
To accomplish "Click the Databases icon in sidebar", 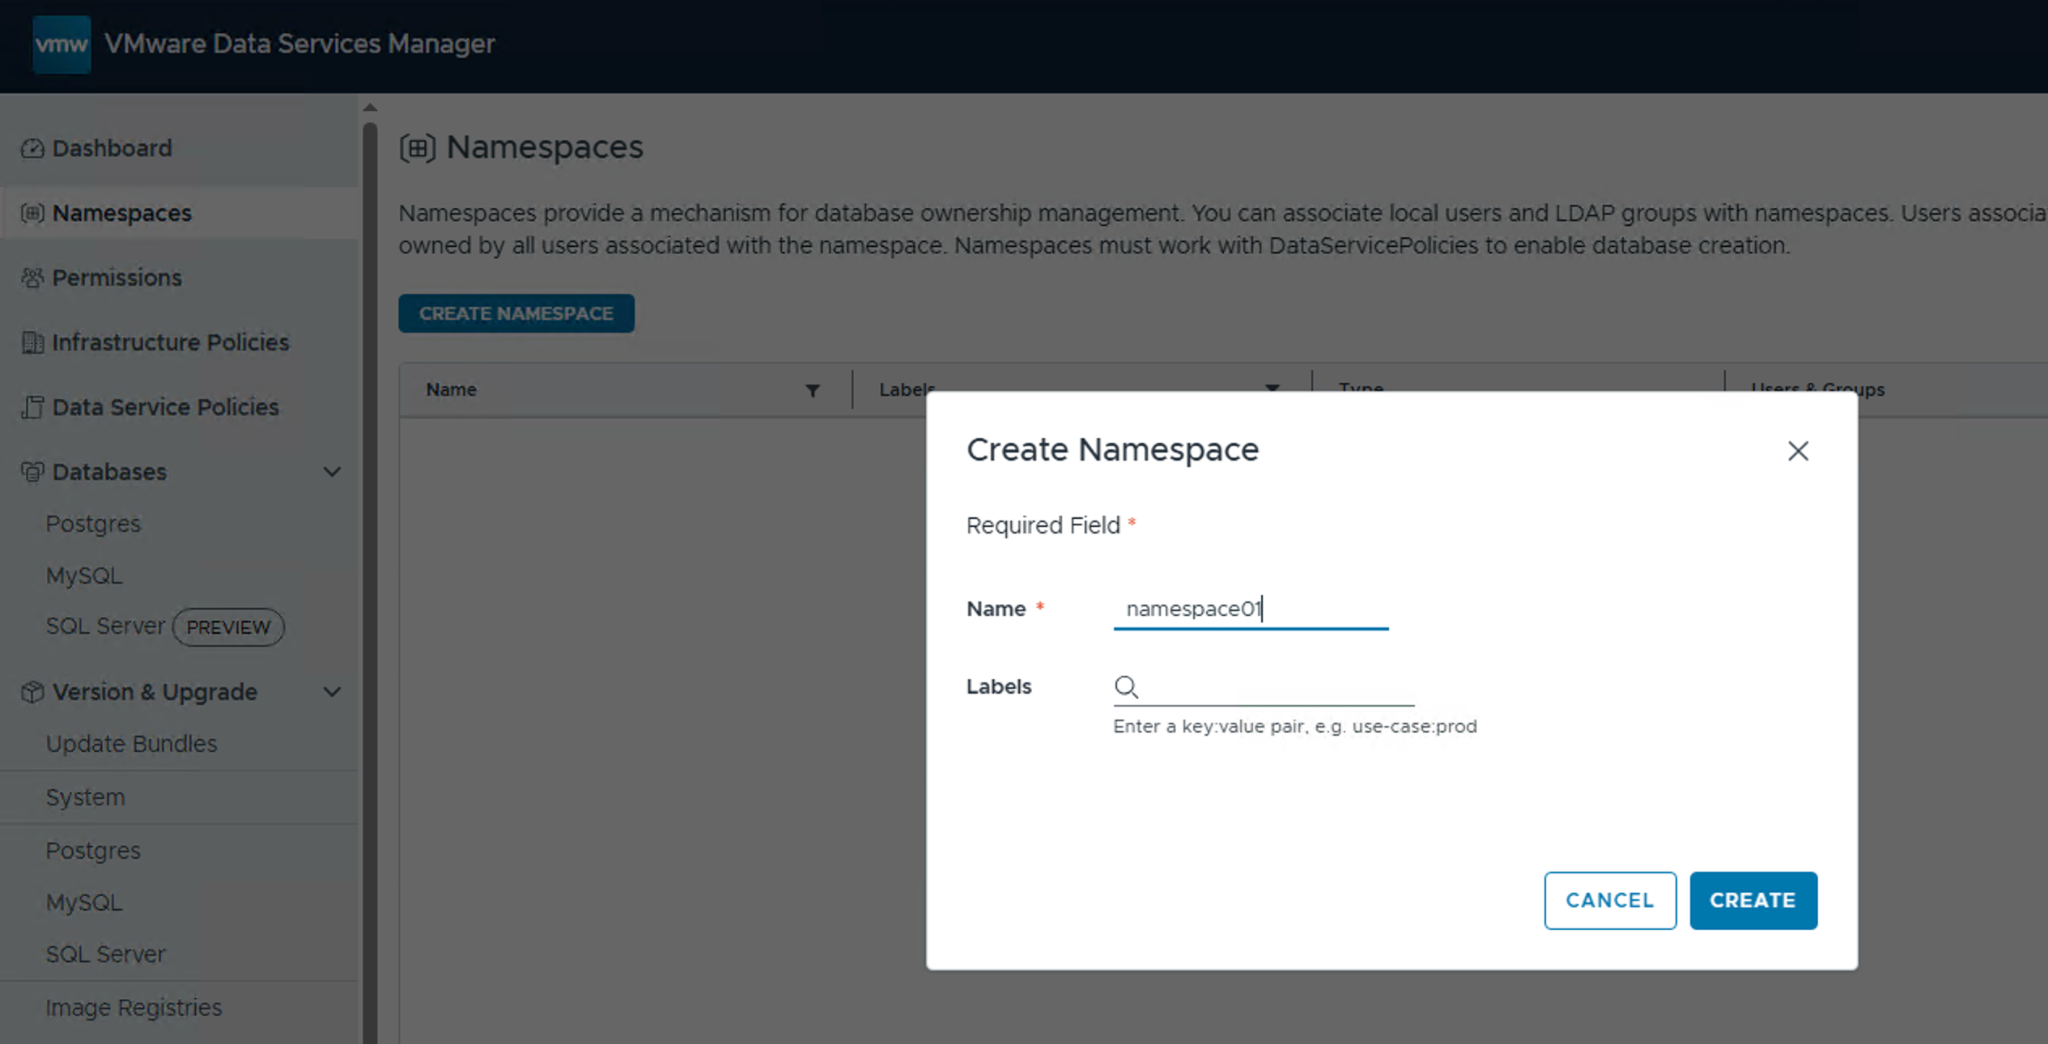I will [32, 472].
